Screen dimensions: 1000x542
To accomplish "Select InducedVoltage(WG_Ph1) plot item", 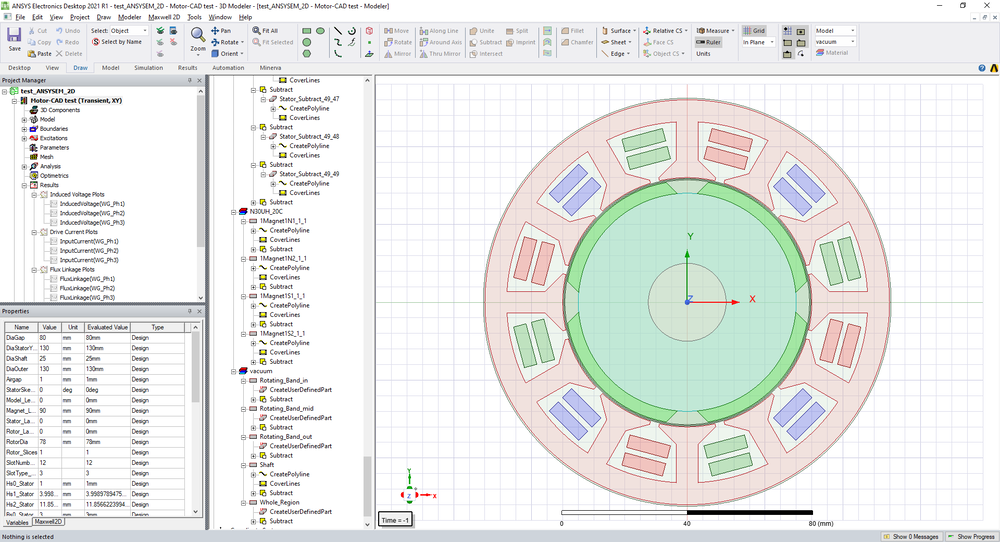I will pyautogui.click(x=92, y=204).
